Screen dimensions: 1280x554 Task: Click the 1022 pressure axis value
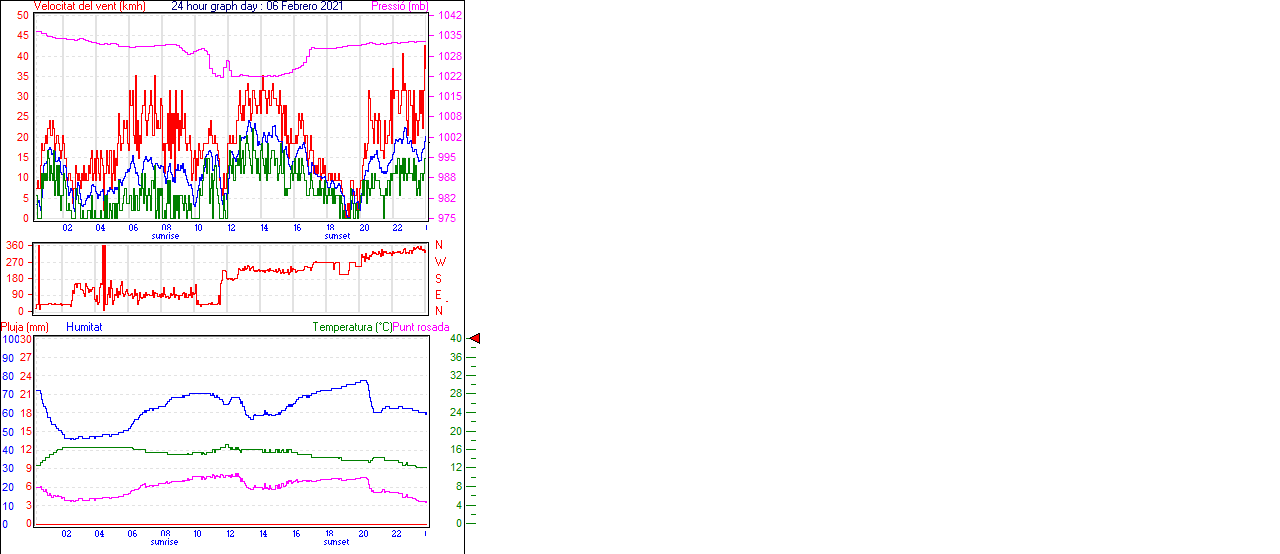coord(450,76)
